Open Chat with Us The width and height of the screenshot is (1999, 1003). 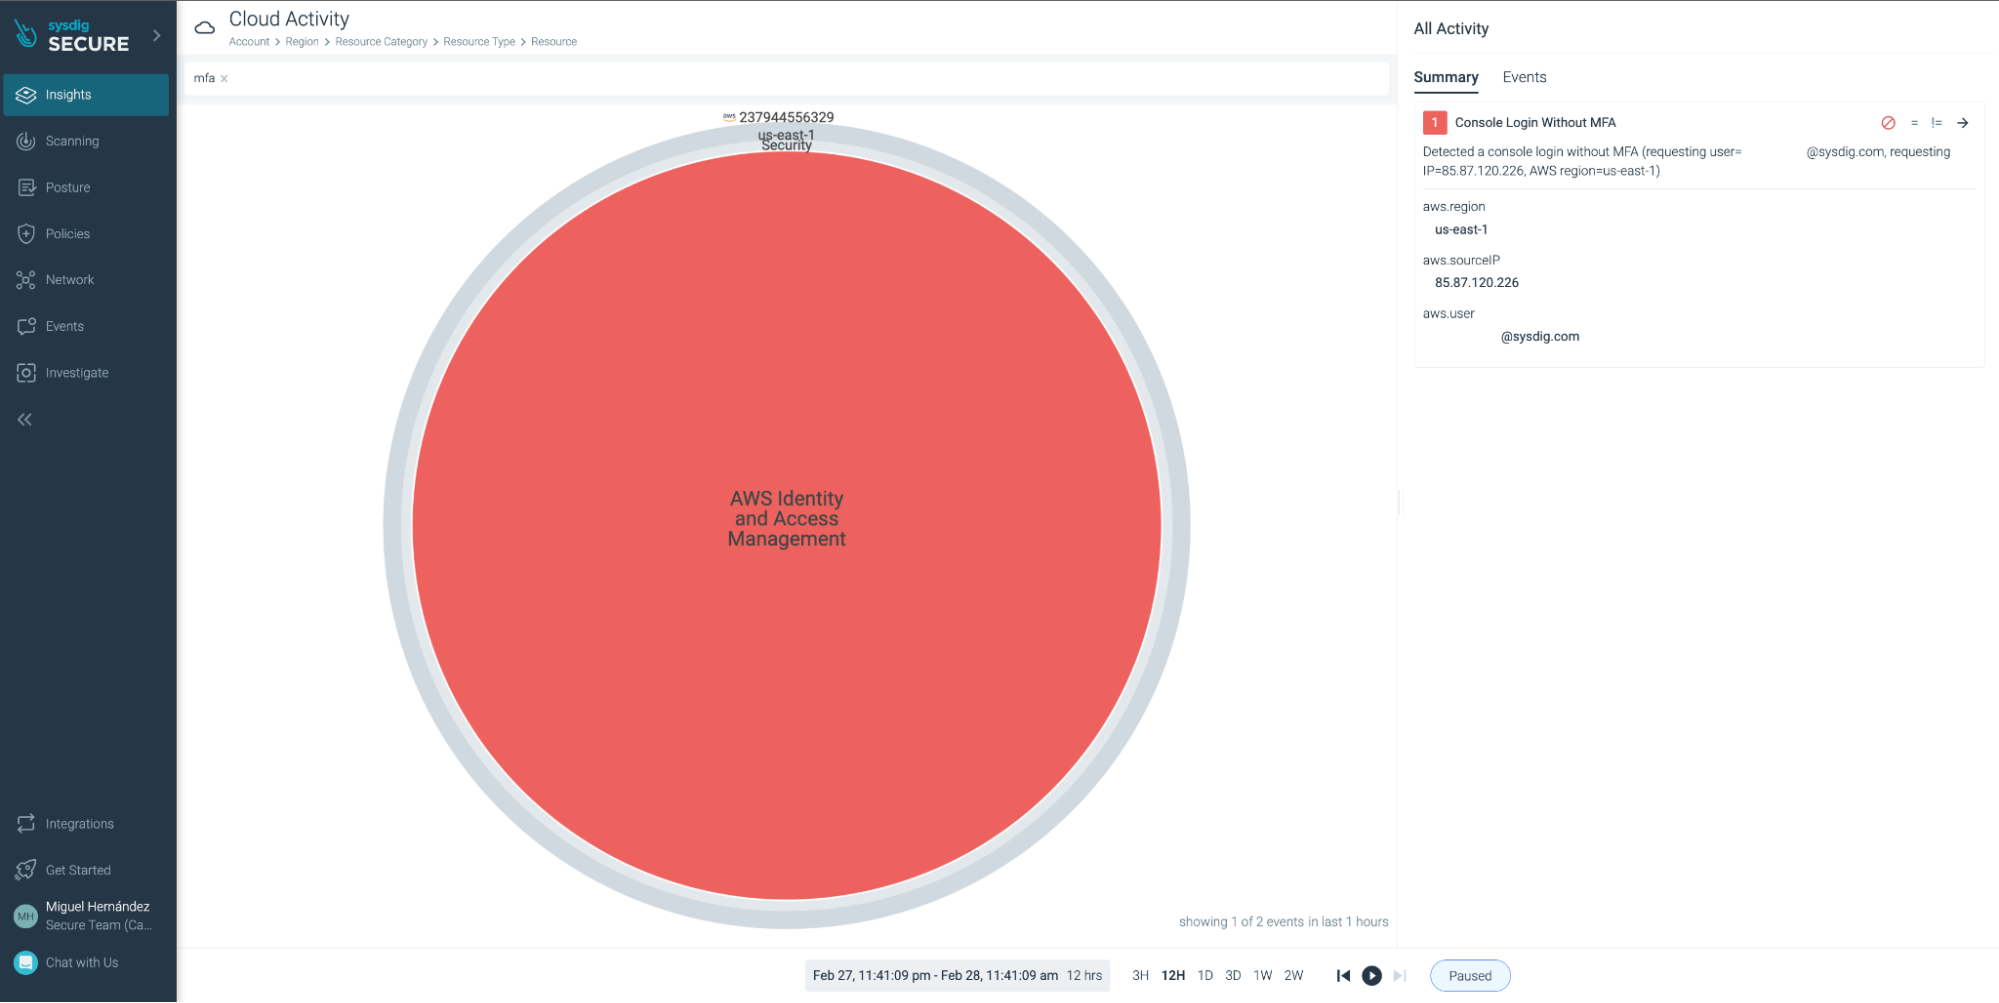coord(86,963)
